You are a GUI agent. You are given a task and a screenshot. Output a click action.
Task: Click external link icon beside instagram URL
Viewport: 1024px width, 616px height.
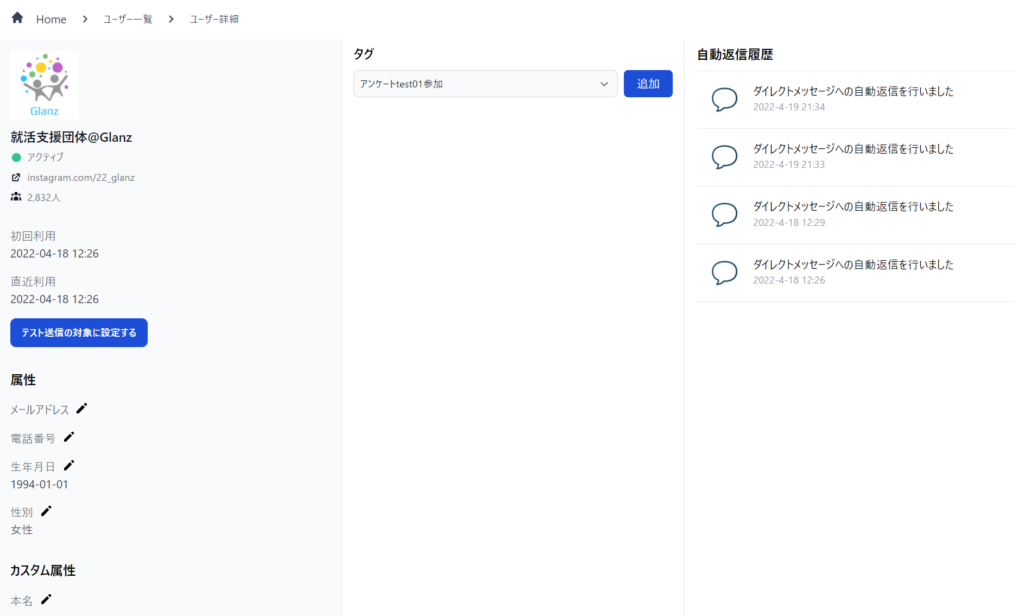click(16, 177)
